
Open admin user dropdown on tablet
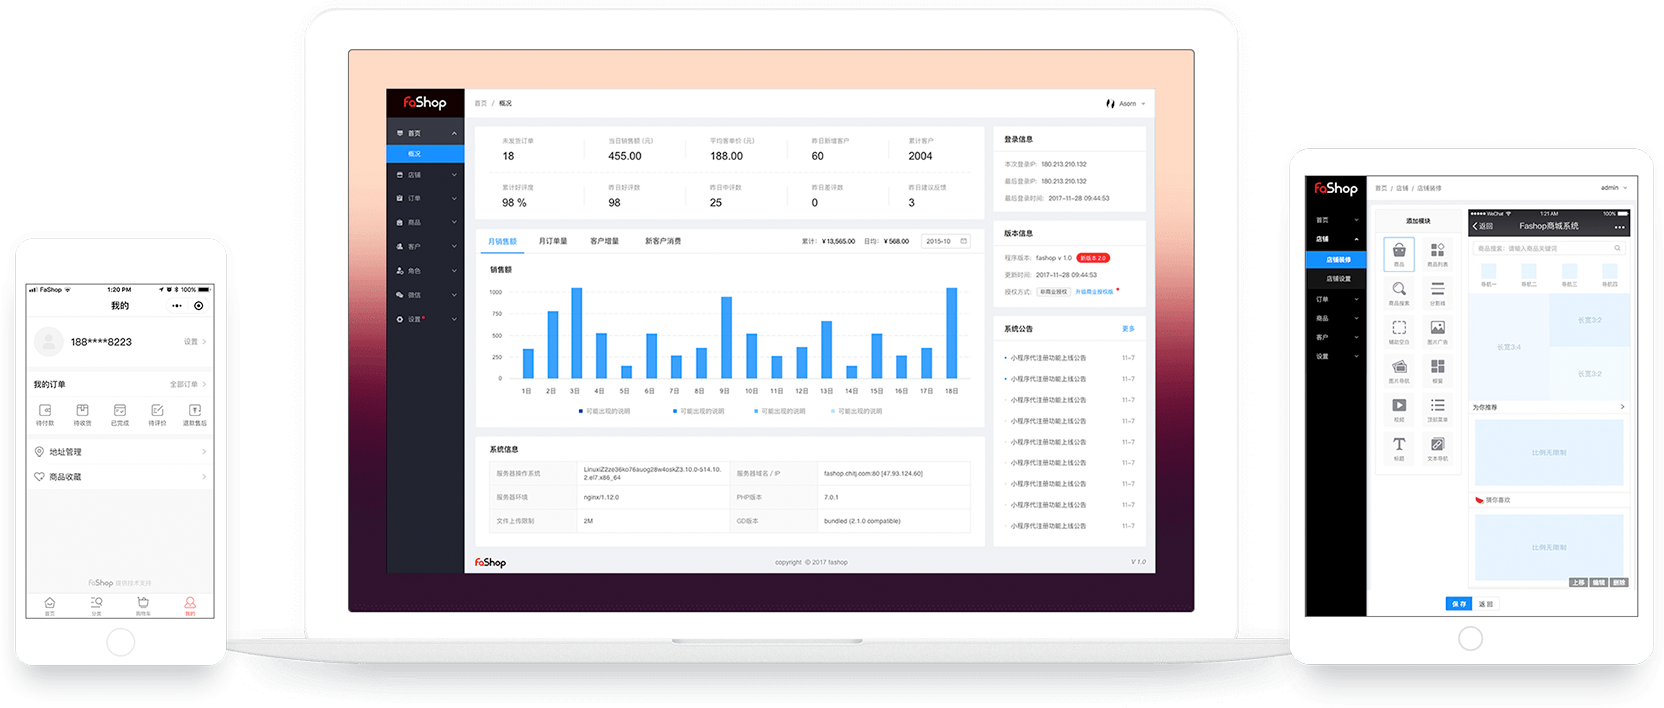tap(1613, 188)
